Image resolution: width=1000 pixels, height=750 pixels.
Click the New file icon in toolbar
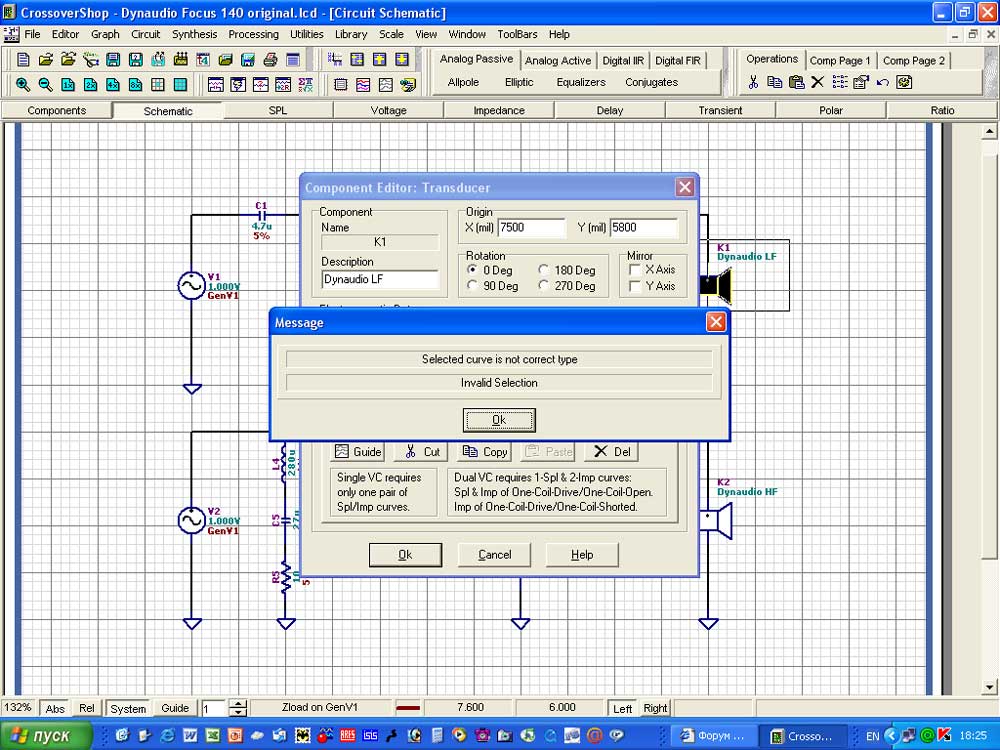(23, 60)
